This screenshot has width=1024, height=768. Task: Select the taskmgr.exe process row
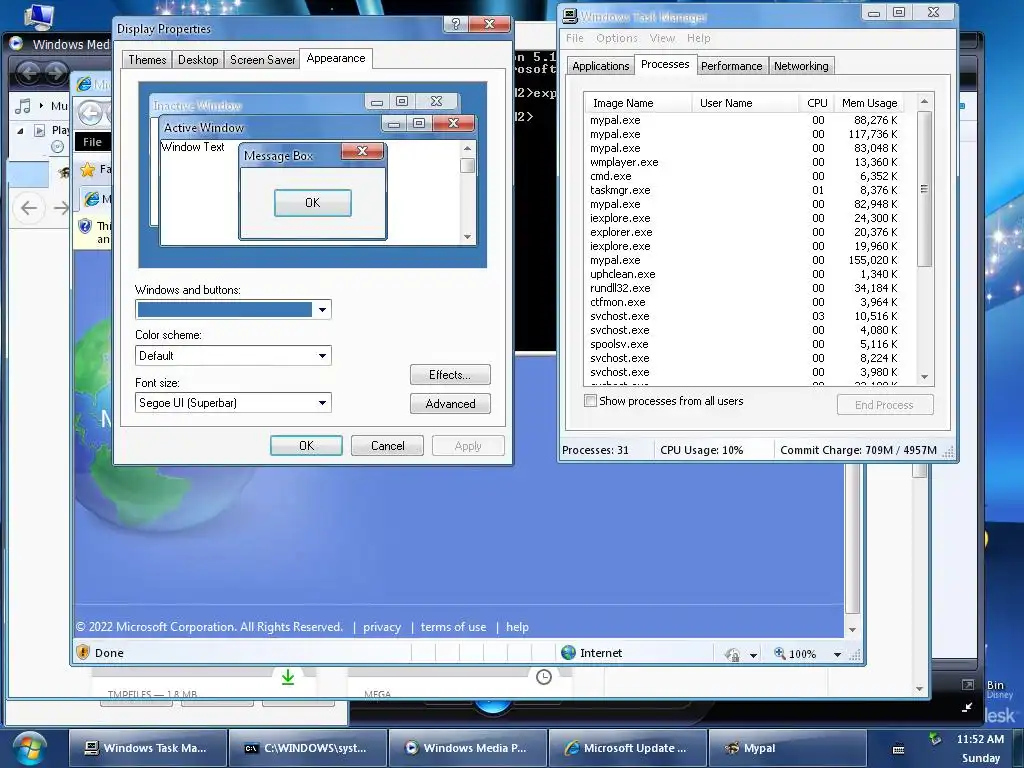point(744,190)
